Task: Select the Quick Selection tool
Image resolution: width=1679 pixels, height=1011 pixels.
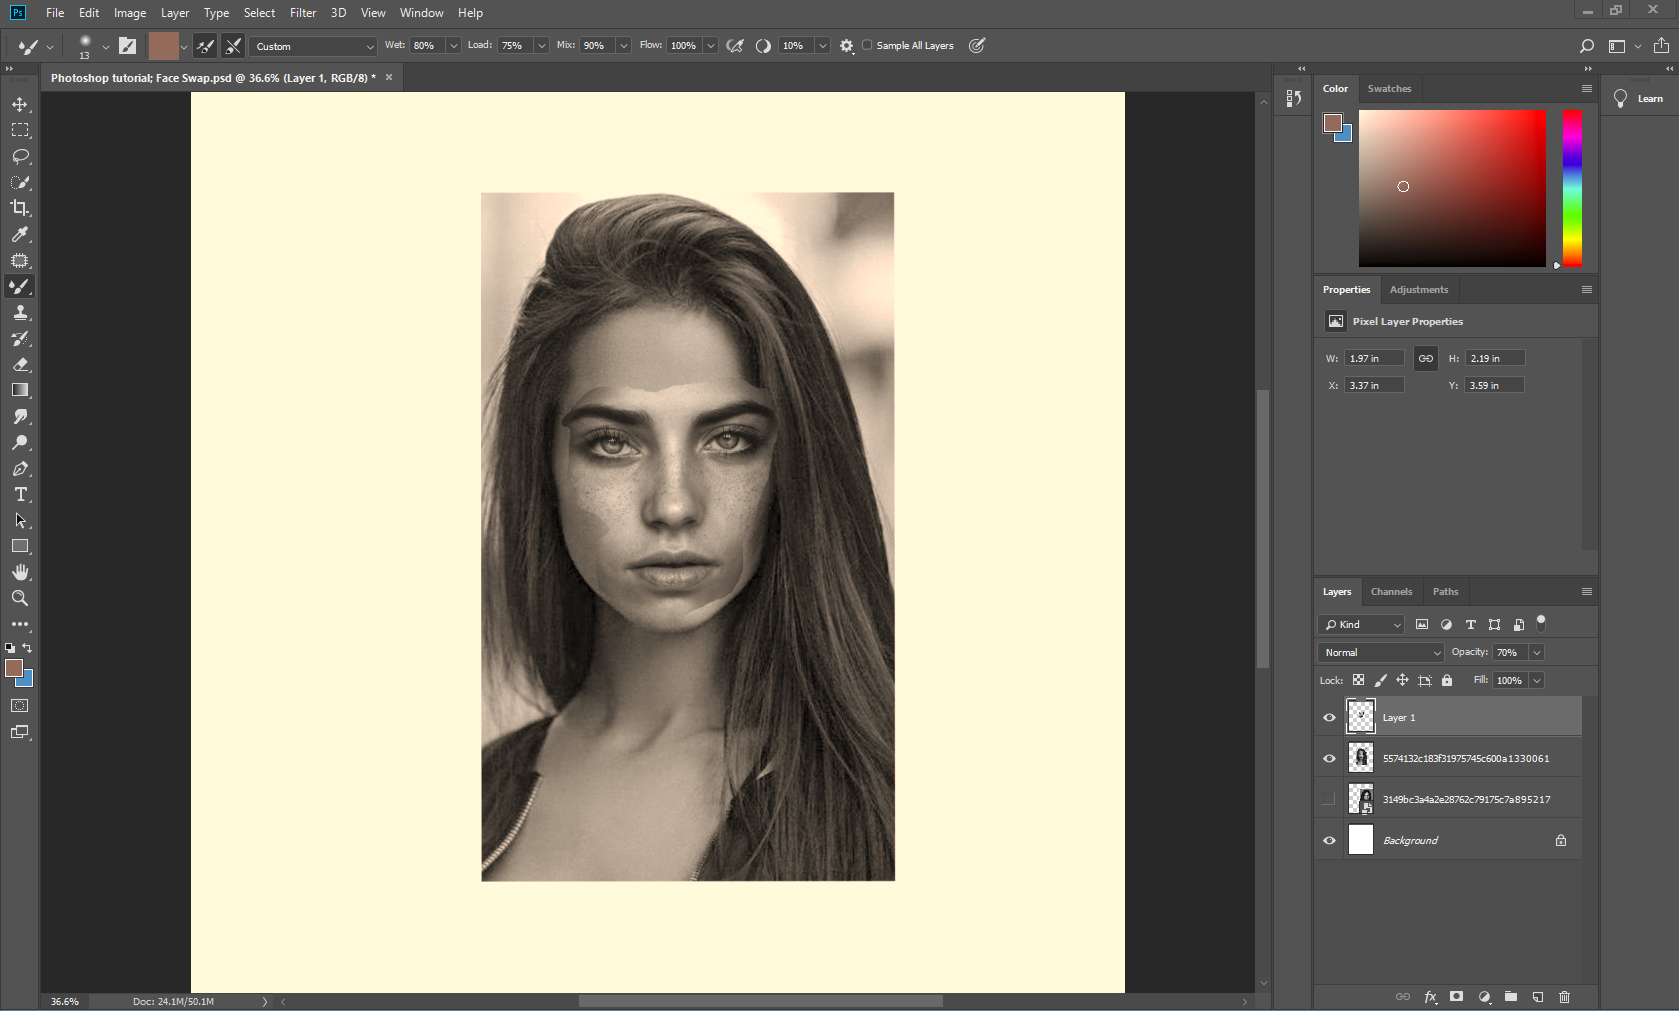Action: [20, 182]
